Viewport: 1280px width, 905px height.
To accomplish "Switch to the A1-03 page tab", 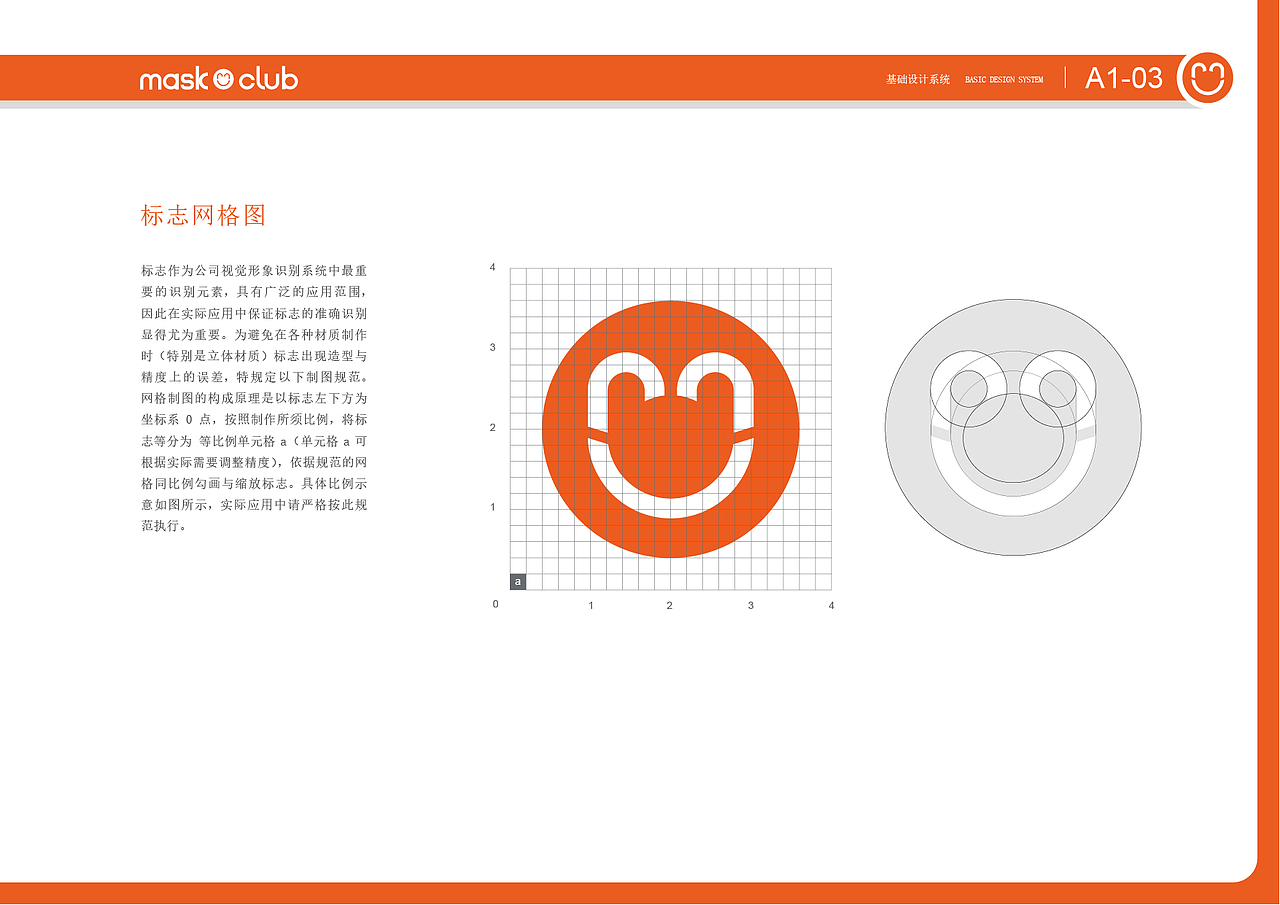I will coord(1124,76).
